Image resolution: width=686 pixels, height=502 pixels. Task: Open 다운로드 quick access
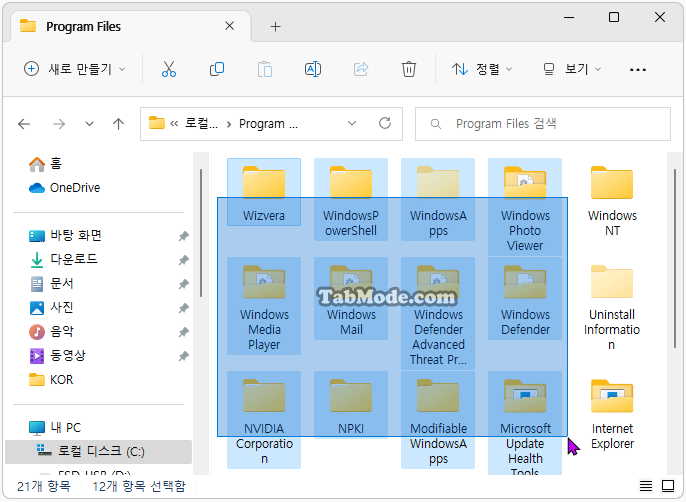[x=63, y=260]
